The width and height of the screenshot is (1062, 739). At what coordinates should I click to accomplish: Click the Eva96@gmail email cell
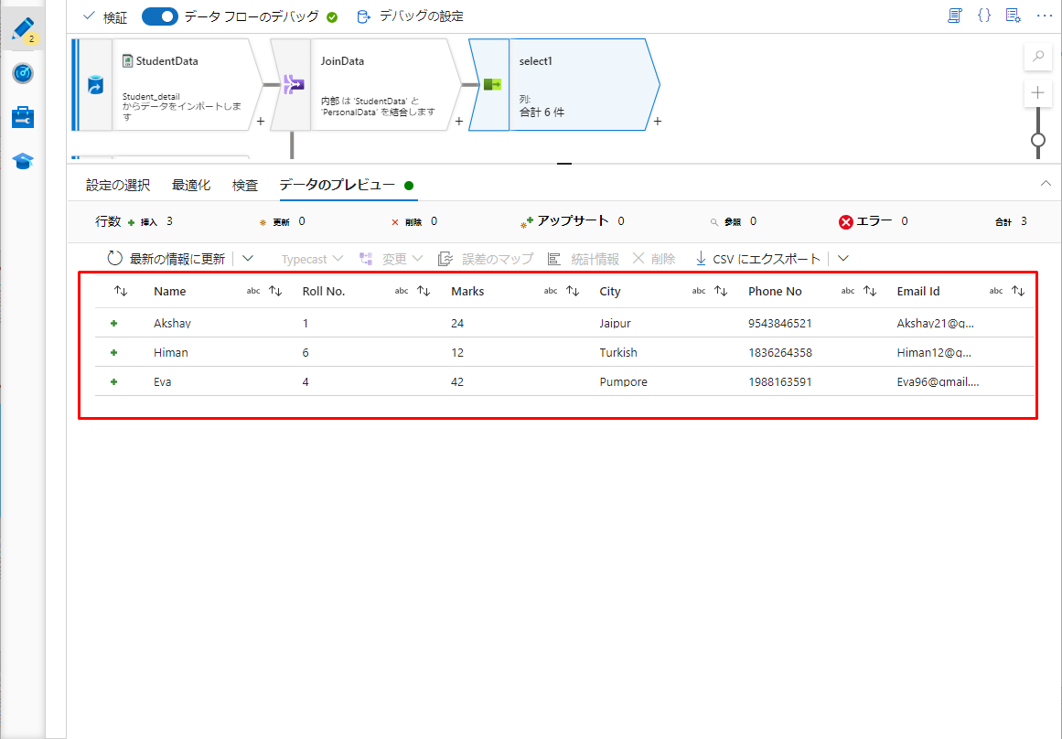pos(938,381)
